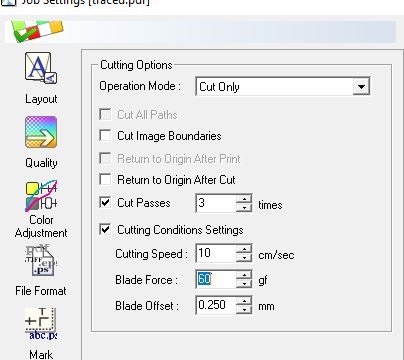
Task: Uncheck the Cut Passes checkbox
Action: tap(105, 202)
